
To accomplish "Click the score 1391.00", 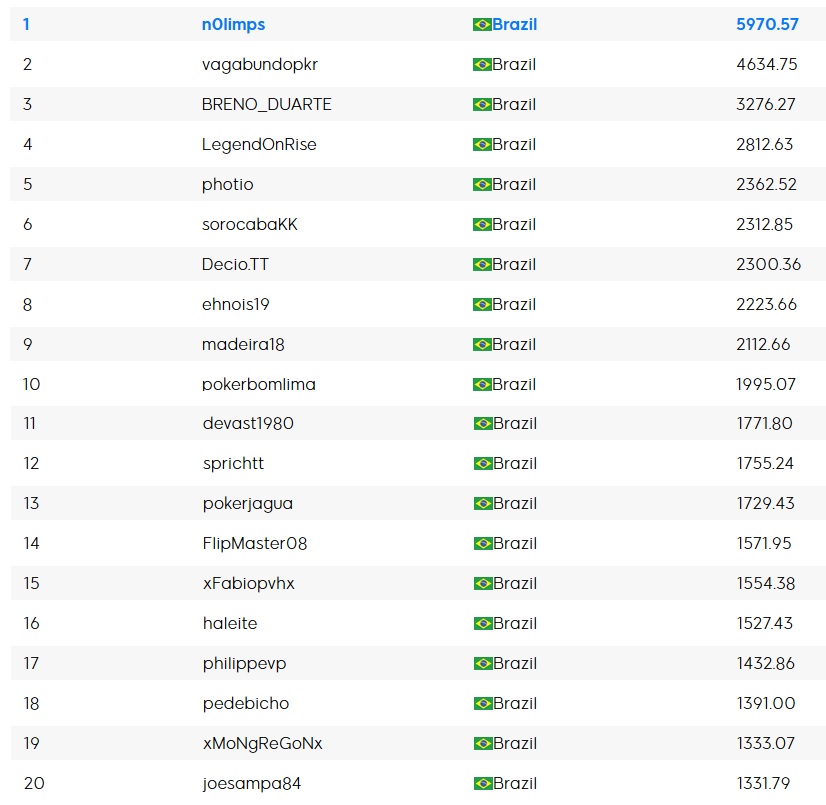I will (x=766, y=704).
